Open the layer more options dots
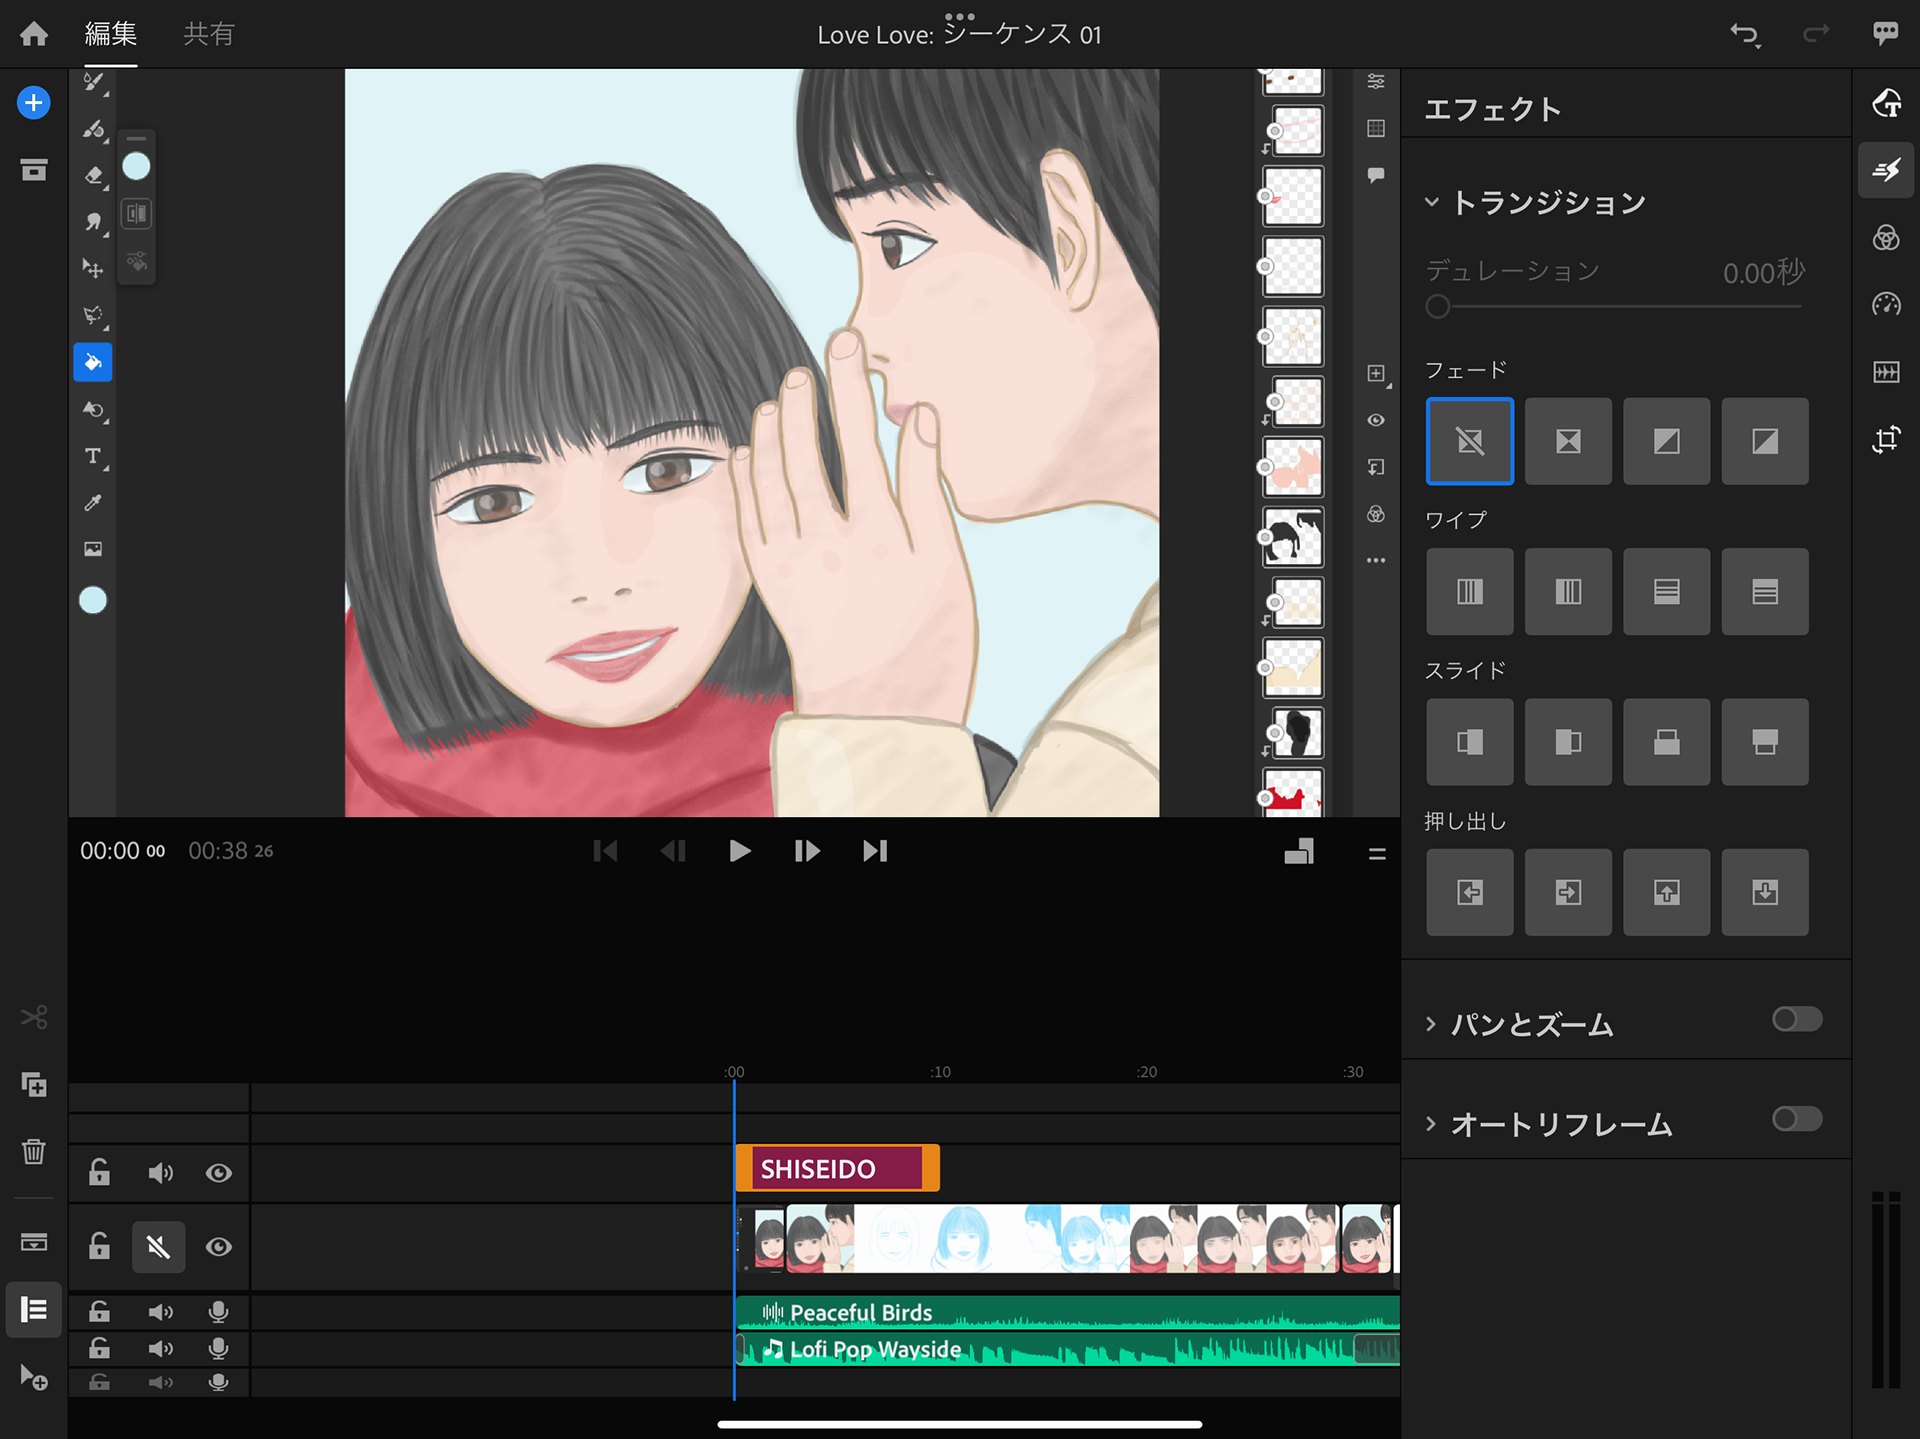1920x1439 pixels. pos(1376,561)
